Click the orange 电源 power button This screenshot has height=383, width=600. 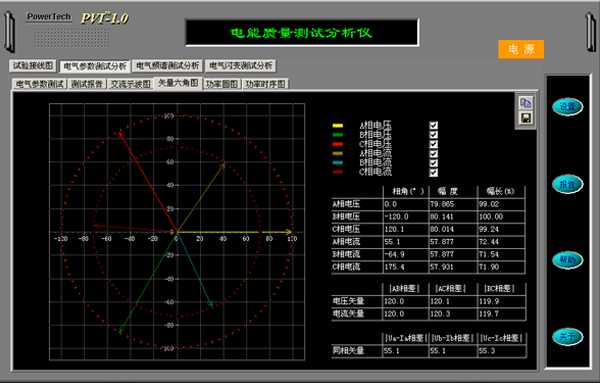(521, 49)
